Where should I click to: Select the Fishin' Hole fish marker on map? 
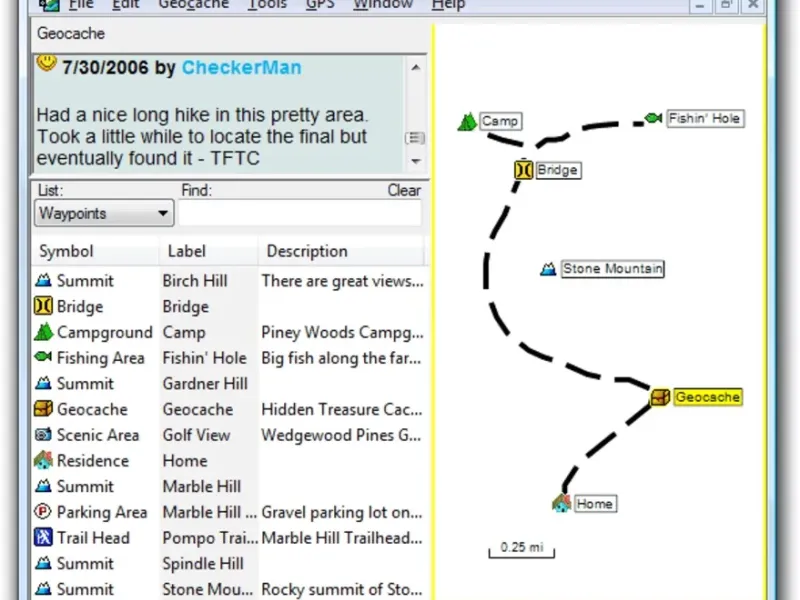(654, 118)
